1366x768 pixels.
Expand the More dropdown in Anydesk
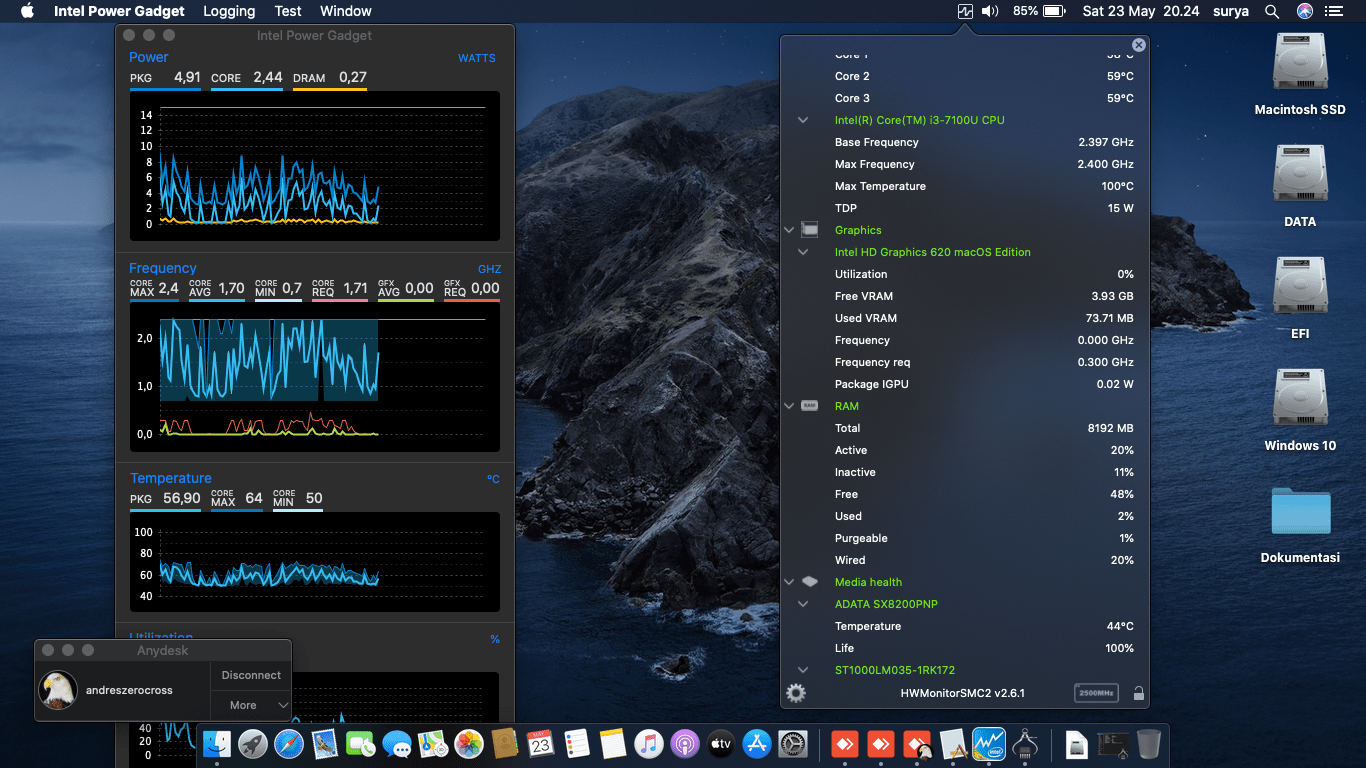[251, 705]
